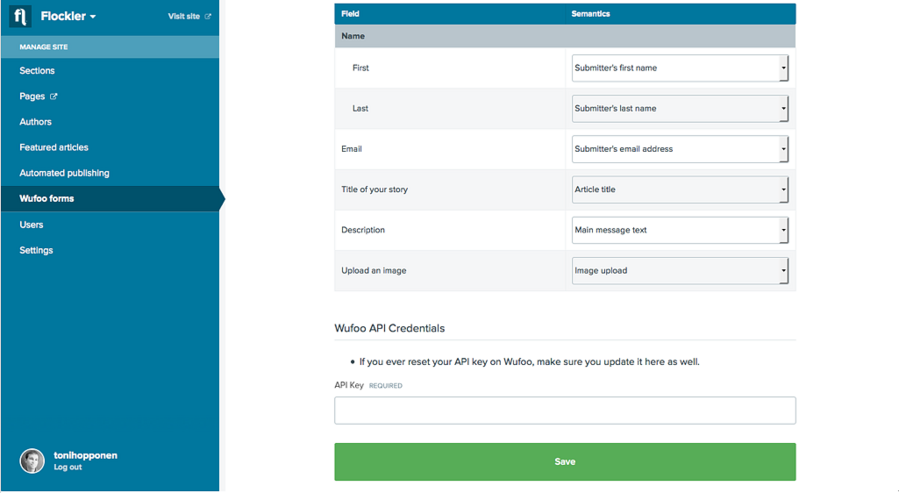Open the Email semantics dropdown
This screenshot has width=899, height=493.
coord(680,149)
